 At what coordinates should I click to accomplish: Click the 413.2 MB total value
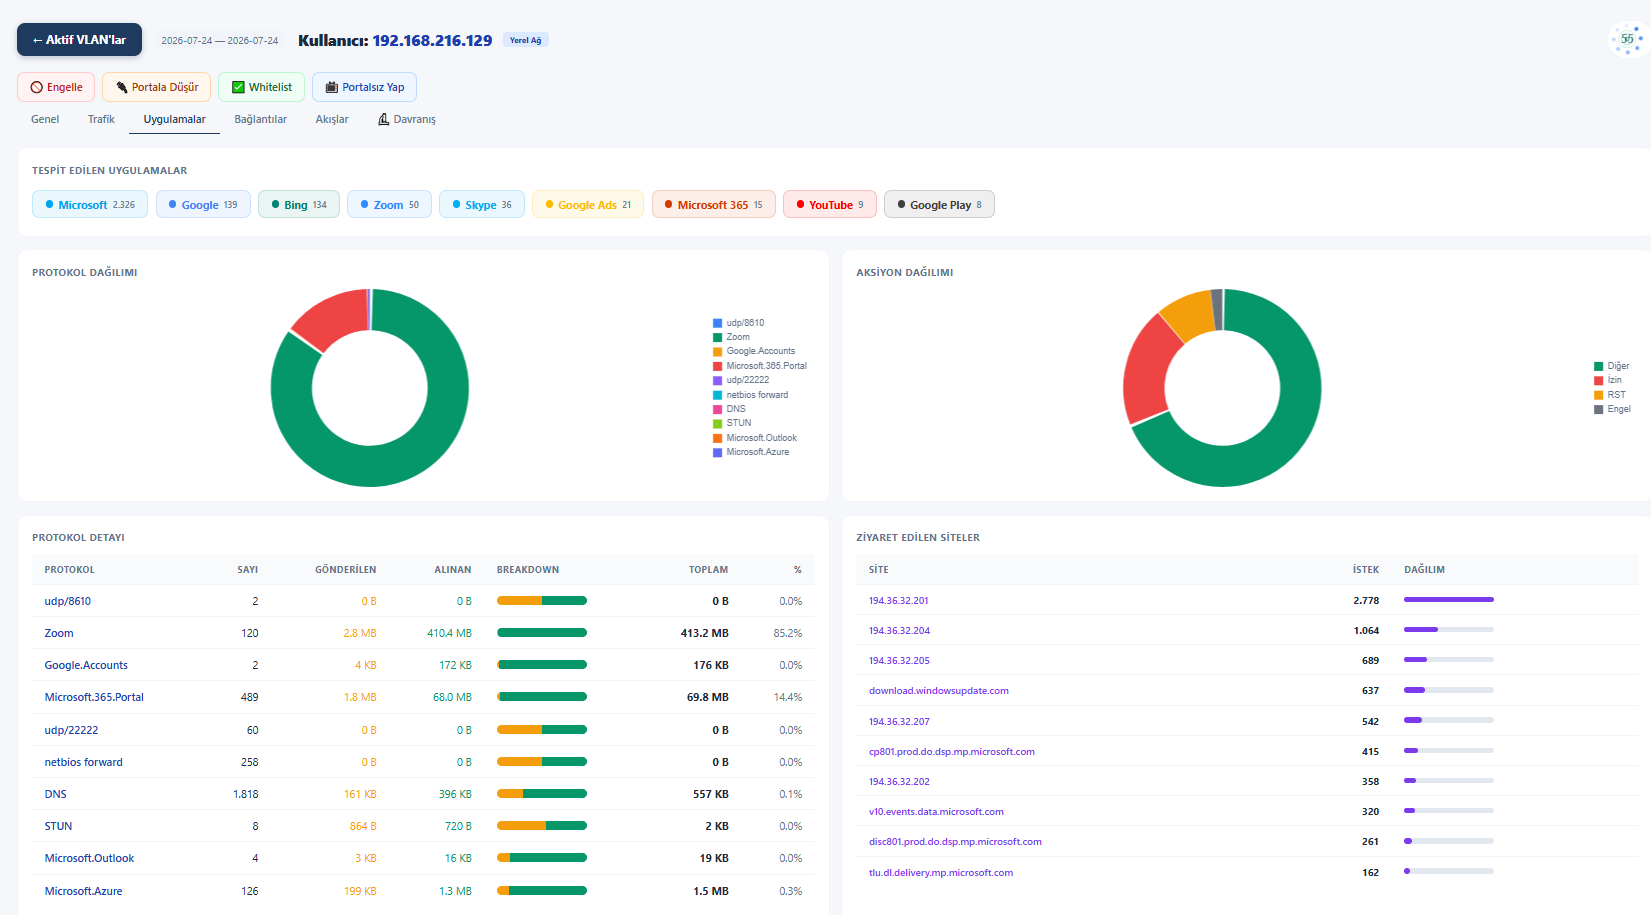(x=705, y=633)
